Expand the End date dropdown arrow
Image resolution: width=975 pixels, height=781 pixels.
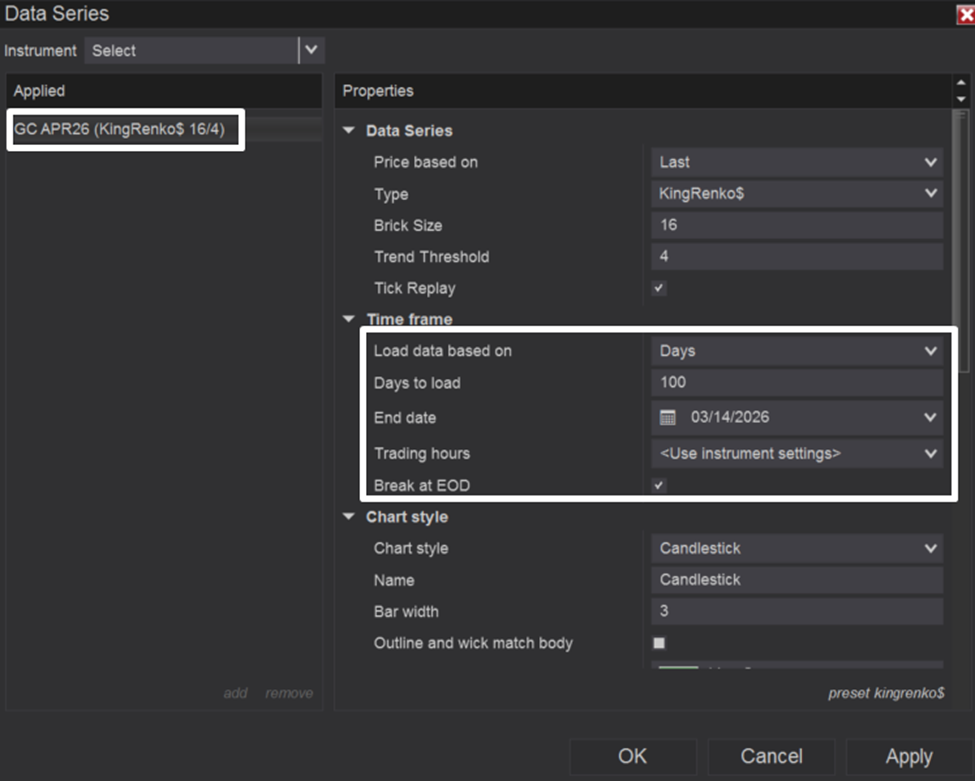(930, 417)
